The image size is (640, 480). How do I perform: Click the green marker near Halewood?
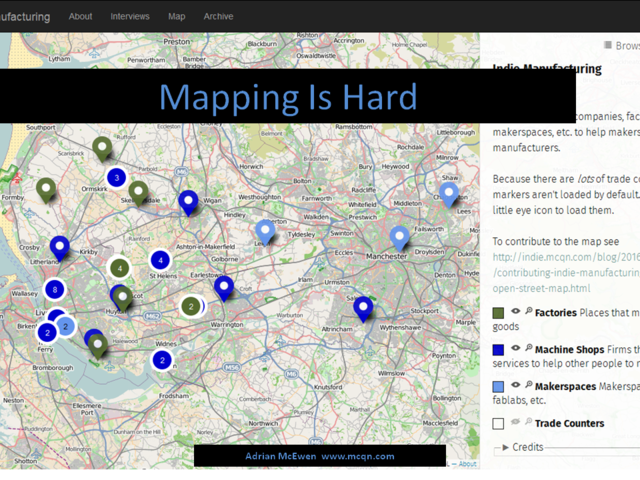point(98,347)
